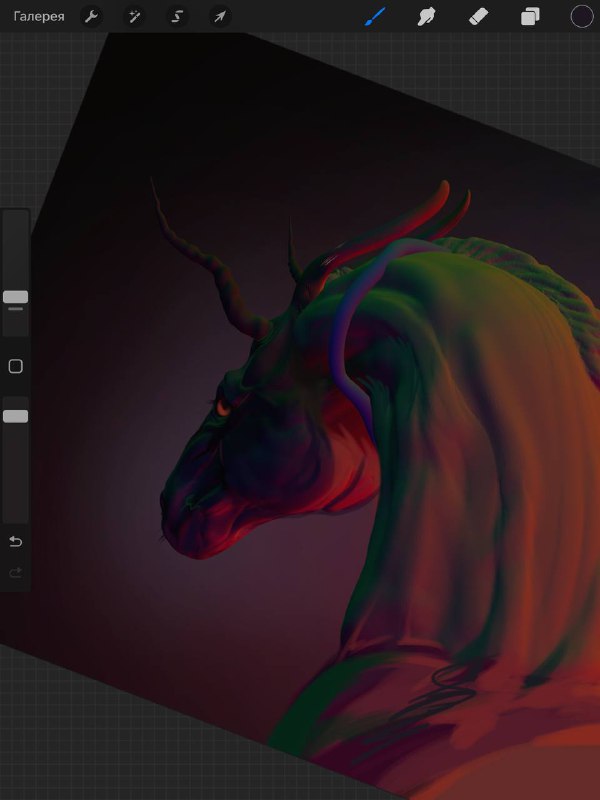Open the Actions wrench menu

point(91,17)
